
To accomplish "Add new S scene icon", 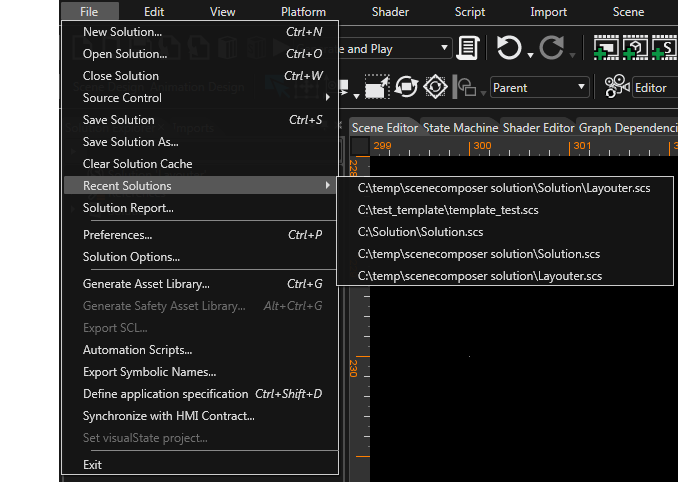I will tap(664, 48).
